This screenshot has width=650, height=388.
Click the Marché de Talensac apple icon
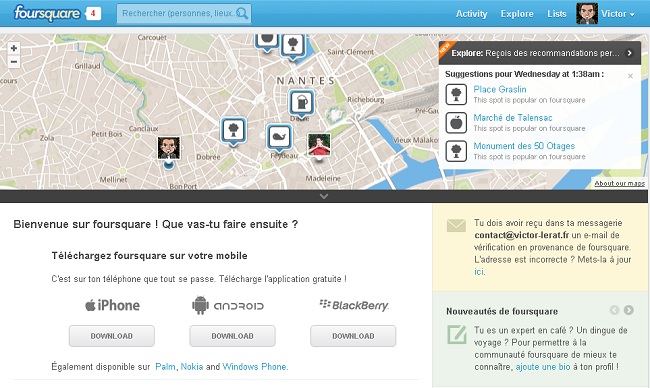tap(456, 123)
